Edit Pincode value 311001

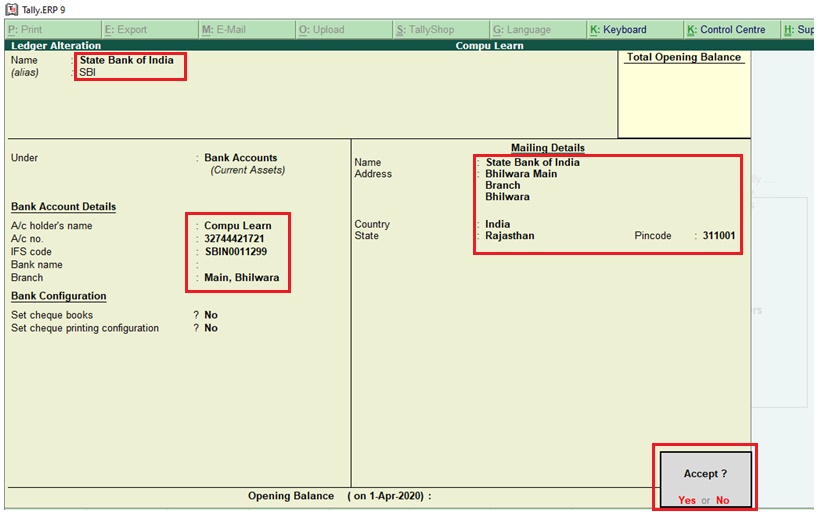(x=718, y=235)
